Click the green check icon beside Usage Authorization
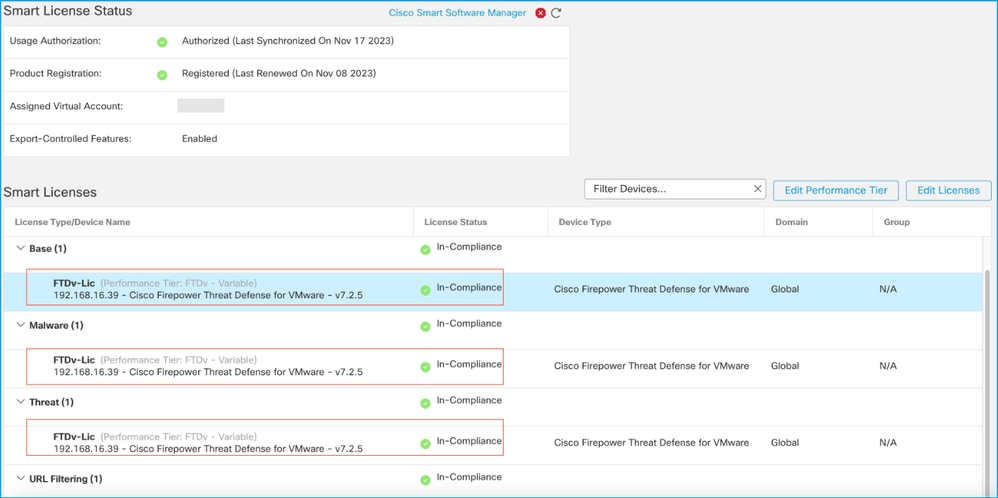The image size is (998, 498). click(162, 41)
